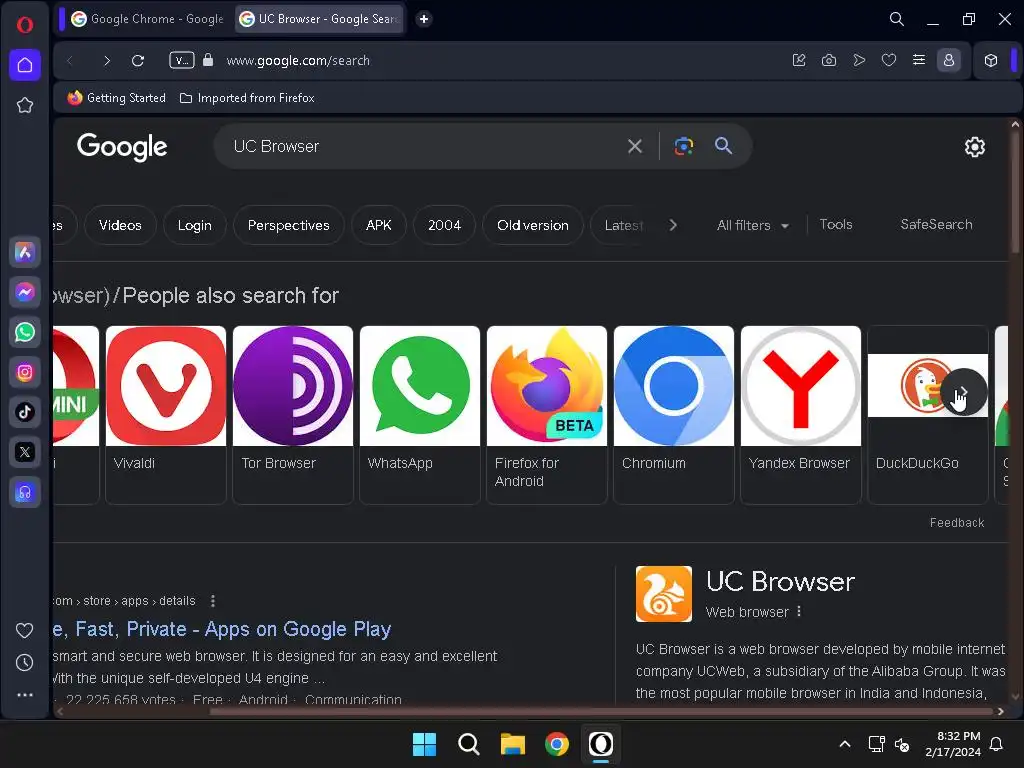Filter results by Videos
Viewport: 1024px width, 768px height.
click(120, 225)
